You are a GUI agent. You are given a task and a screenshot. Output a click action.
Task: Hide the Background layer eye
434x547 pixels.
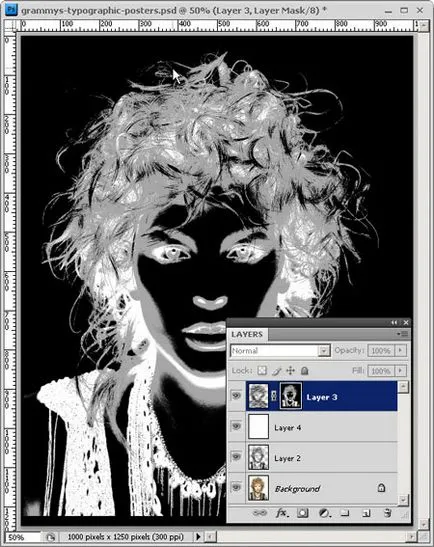pos(237,487)
